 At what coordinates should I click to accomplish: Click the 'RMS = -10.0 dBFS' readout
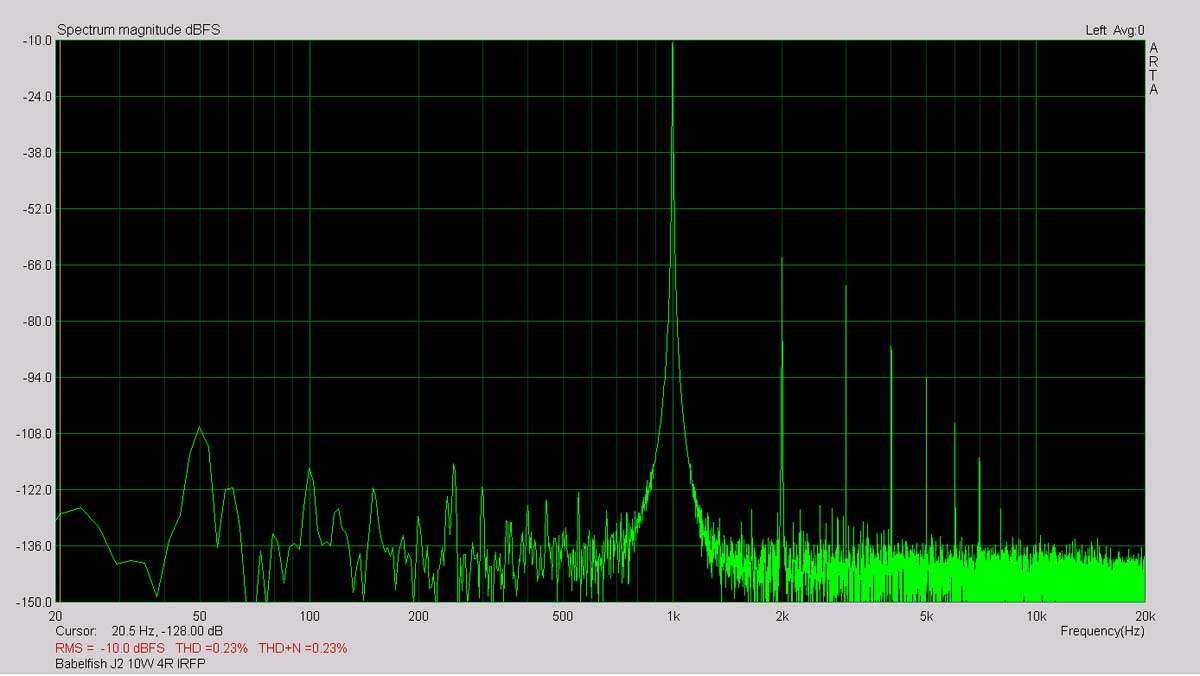111,648
